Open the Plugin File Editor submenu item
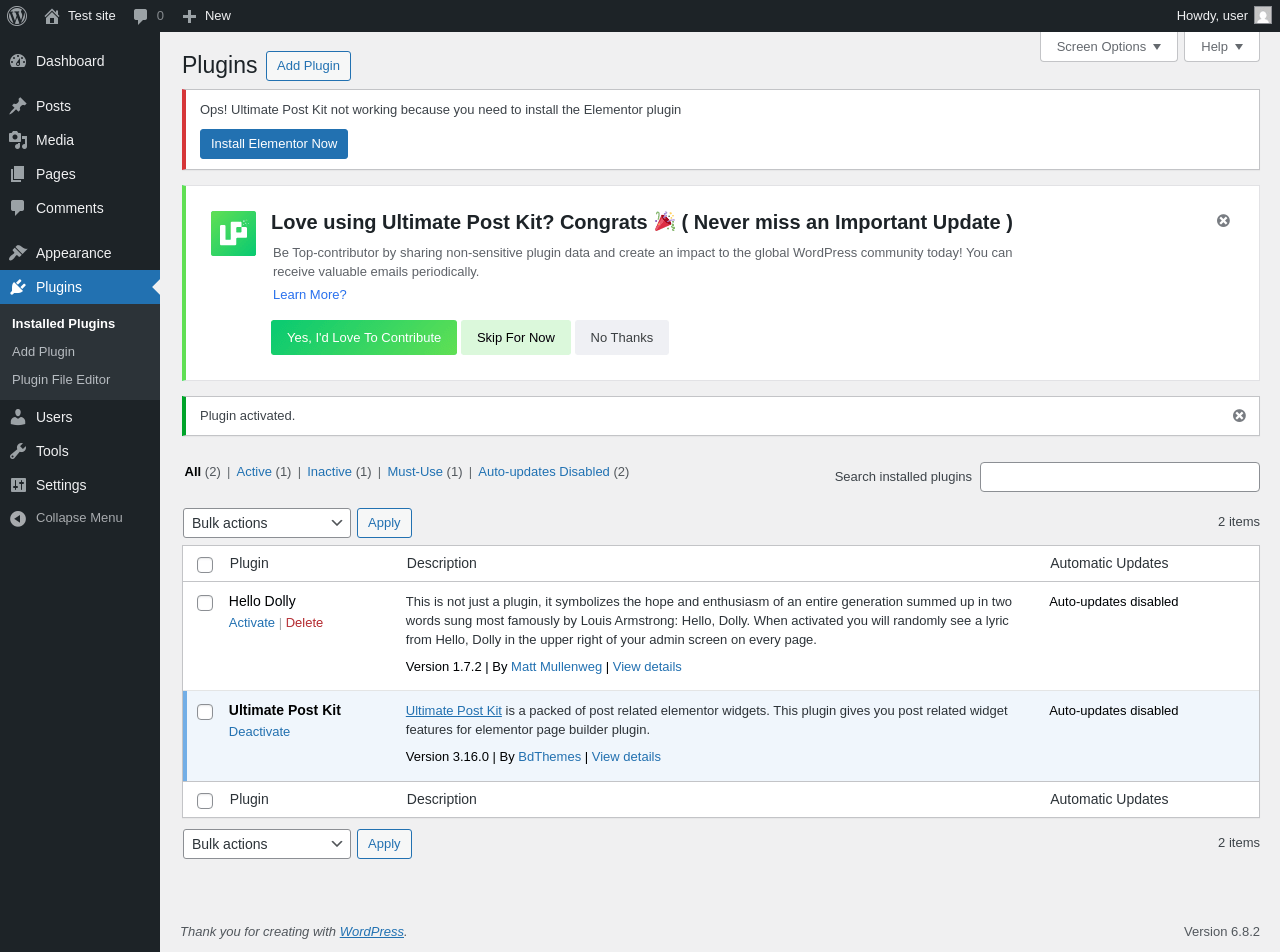Screen dimensions: 1280x952 click(61, 380)
